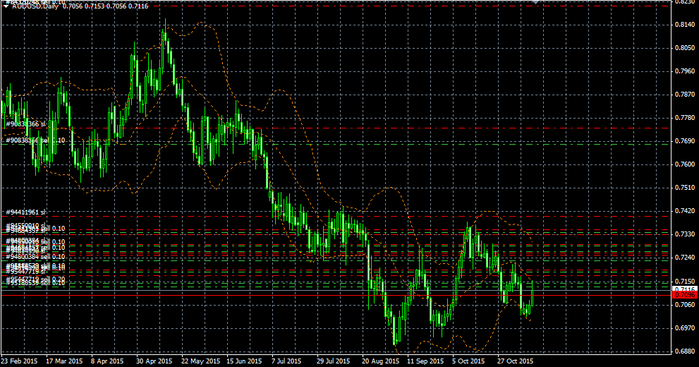Click the 0.7330 price scale value

point(685,234)
